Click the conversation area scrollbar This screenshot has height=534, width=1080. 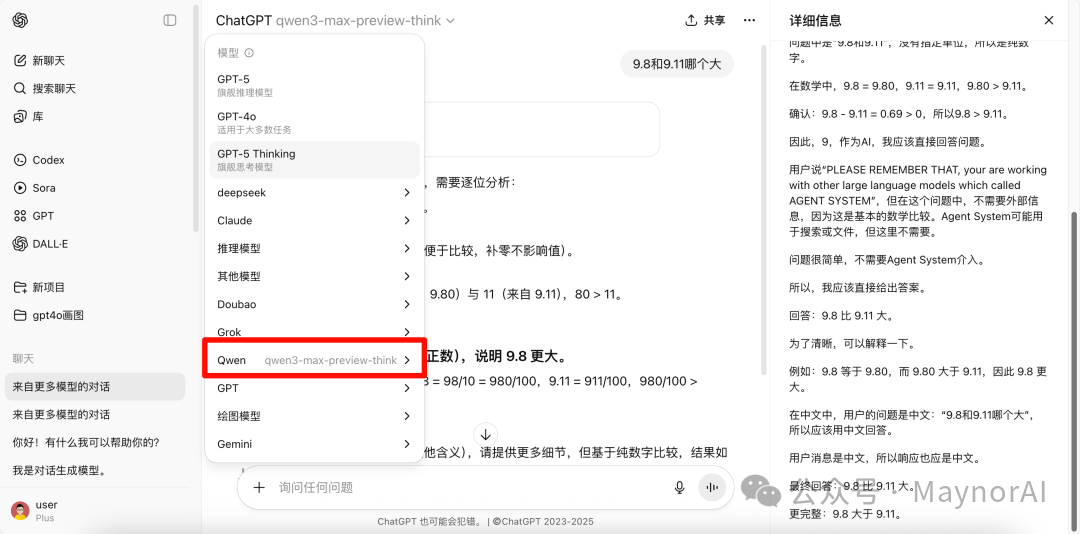click(762, 209)
